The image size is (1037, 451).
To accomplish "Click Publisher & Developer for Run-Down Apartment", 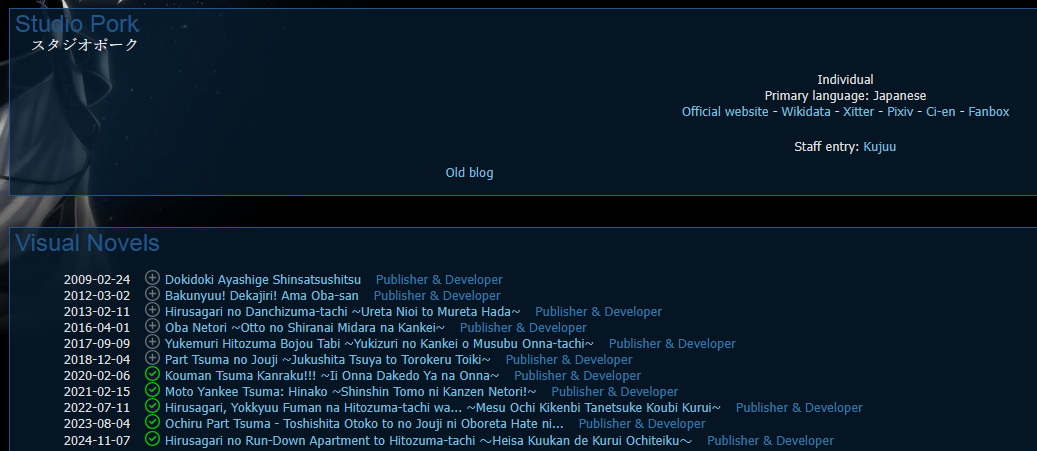I will pos(770,440).
